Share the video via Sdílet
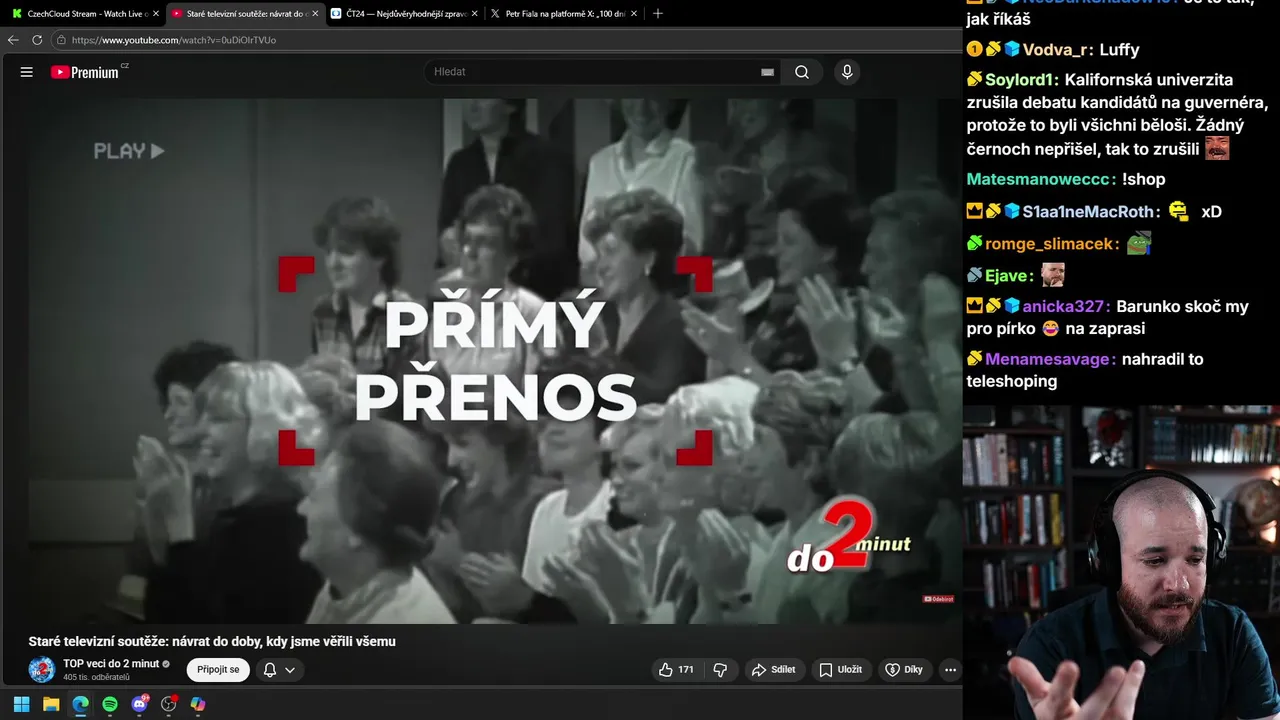Screen dimensions: 1280x720 tap(774, 670)
